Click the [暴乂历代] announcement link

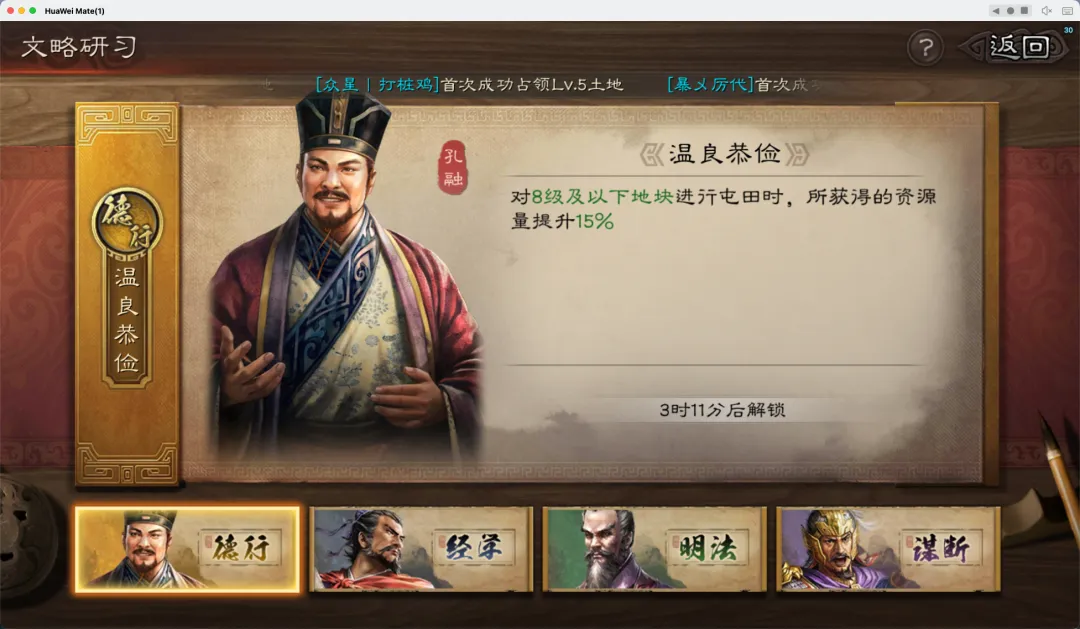pos(710,85)
